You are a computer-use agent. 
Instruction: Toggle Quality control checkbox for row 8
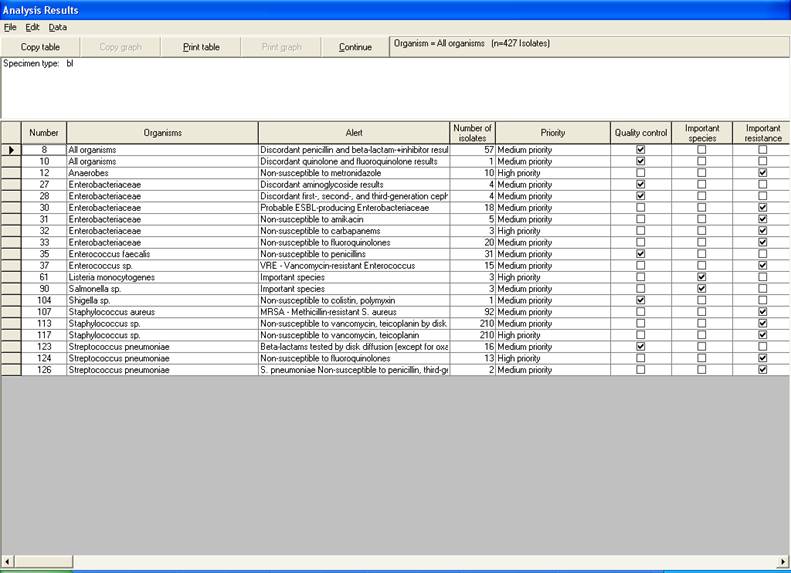pyautogui.click(x=641, y=150)
